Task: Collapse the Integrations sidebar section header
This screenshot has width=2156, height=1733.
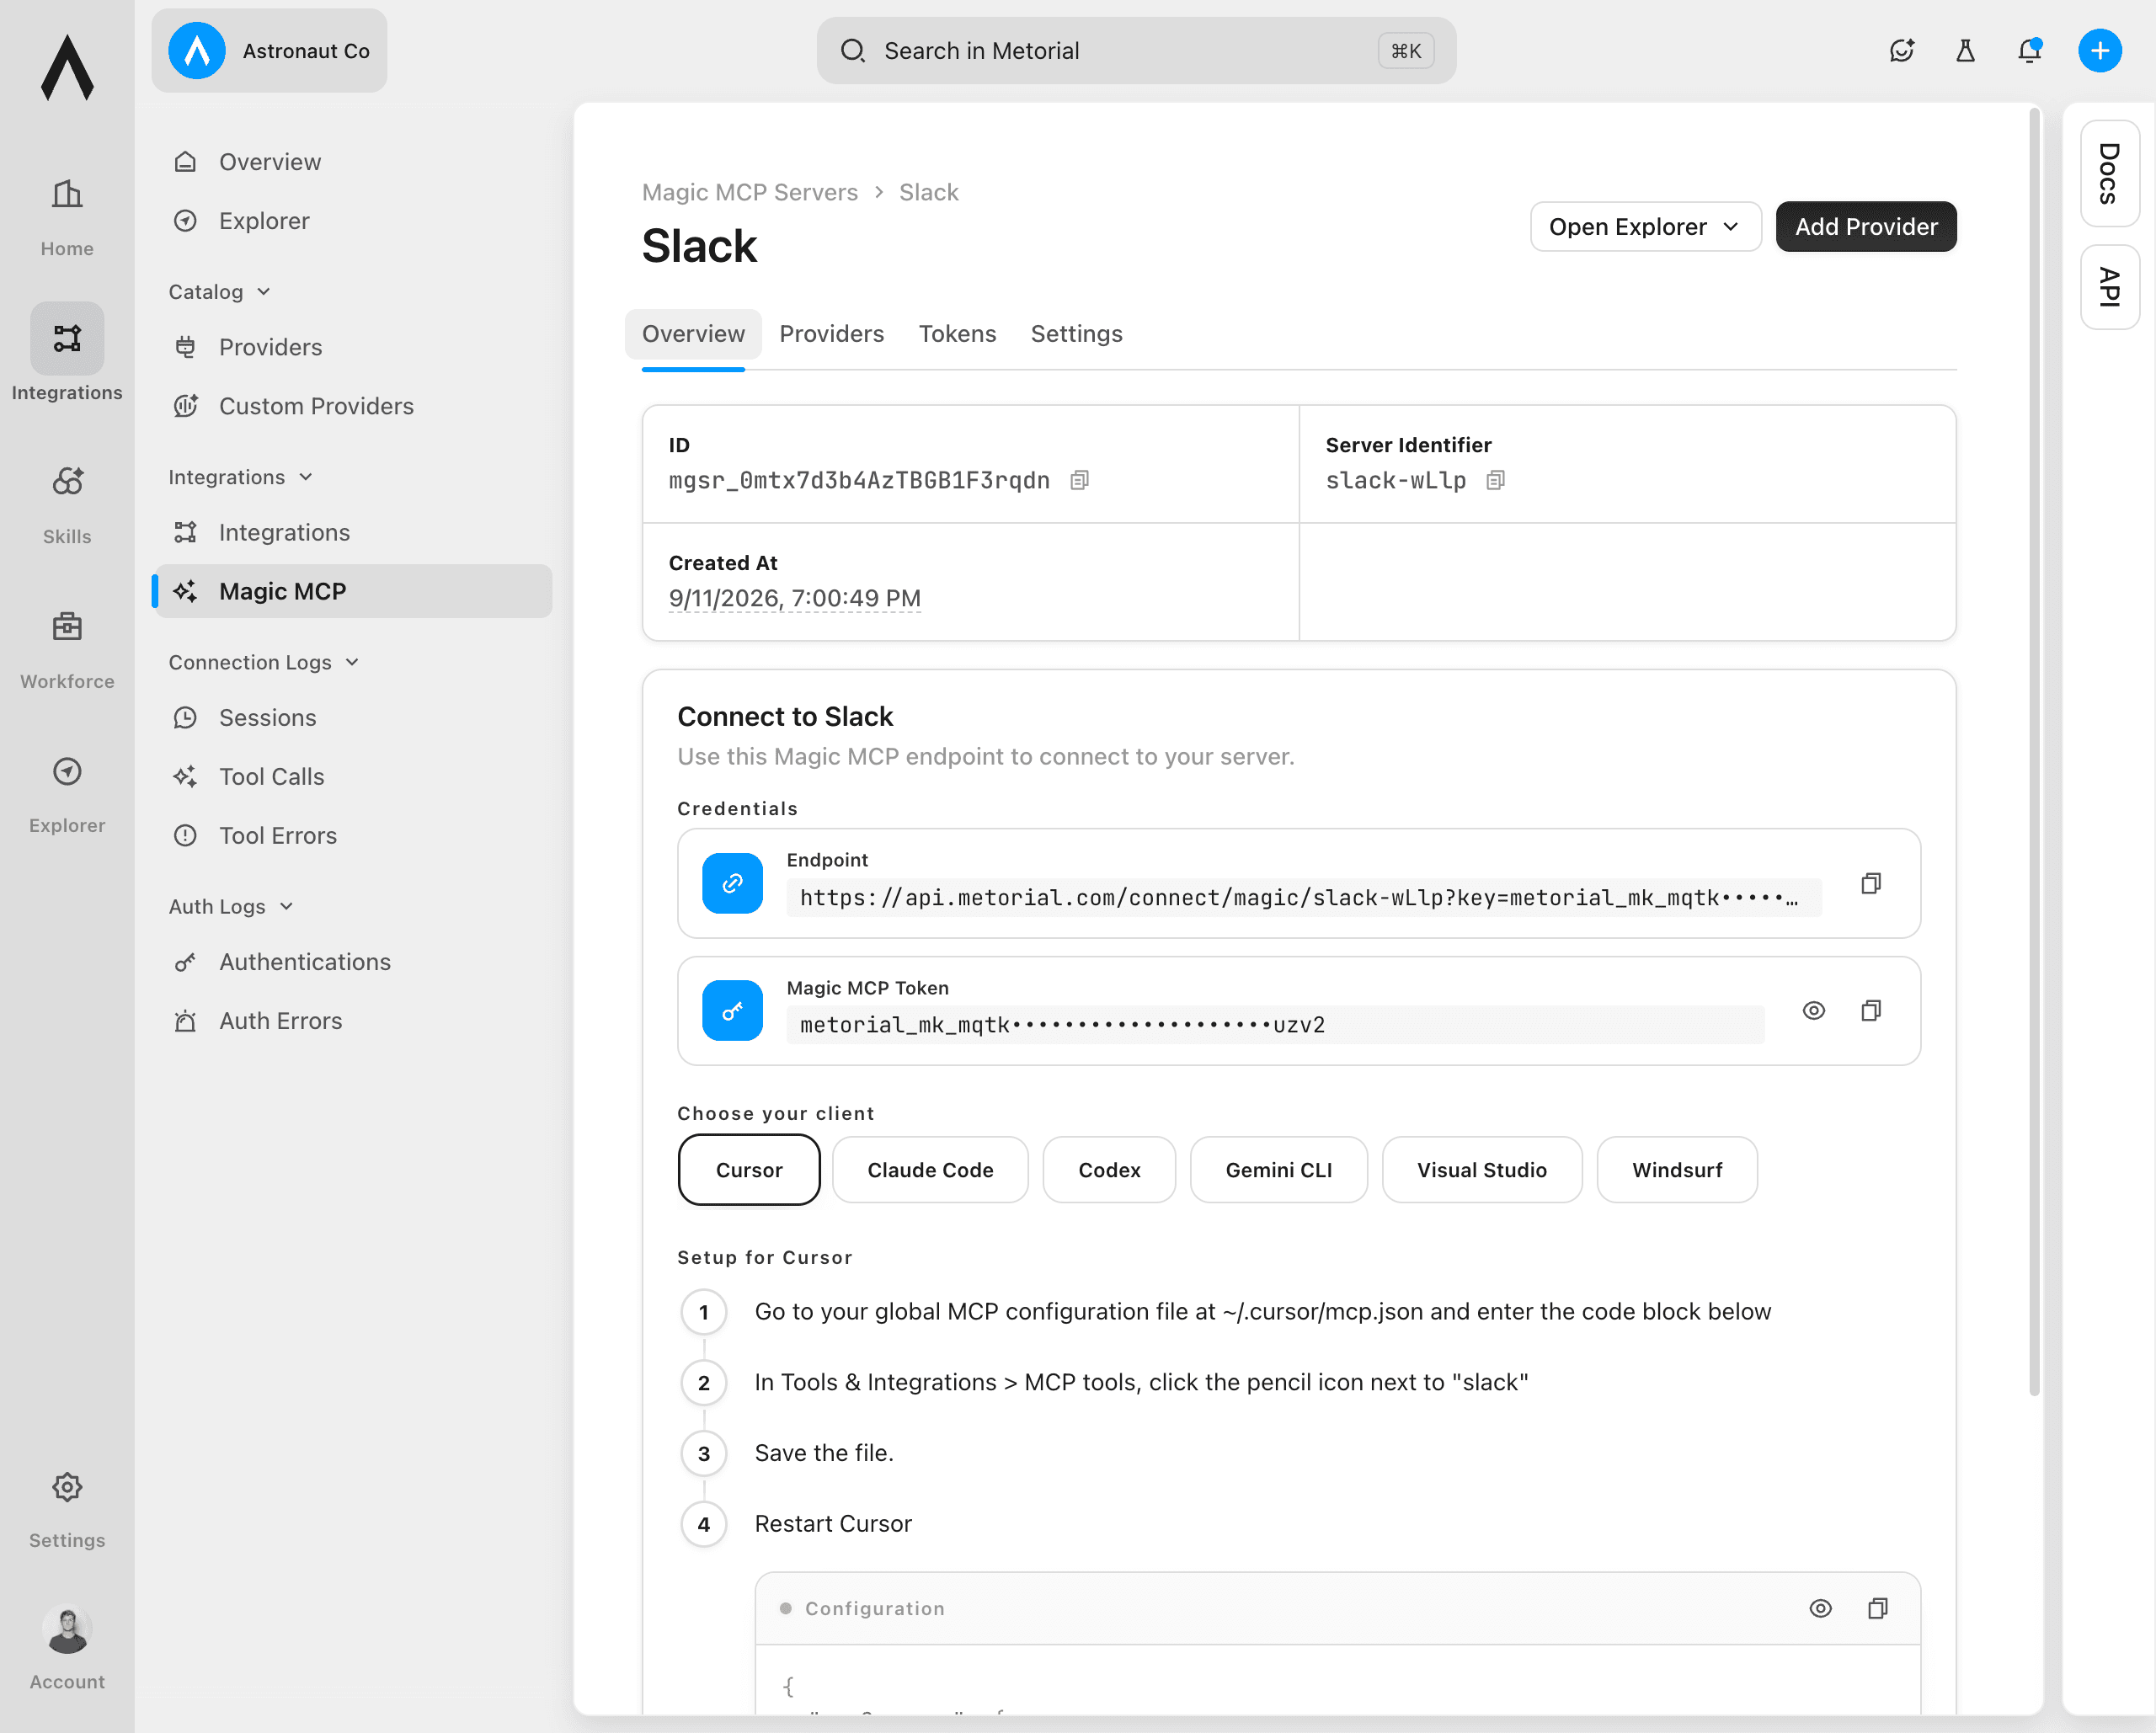Action: pyautogui.click(x=241, y=477)
